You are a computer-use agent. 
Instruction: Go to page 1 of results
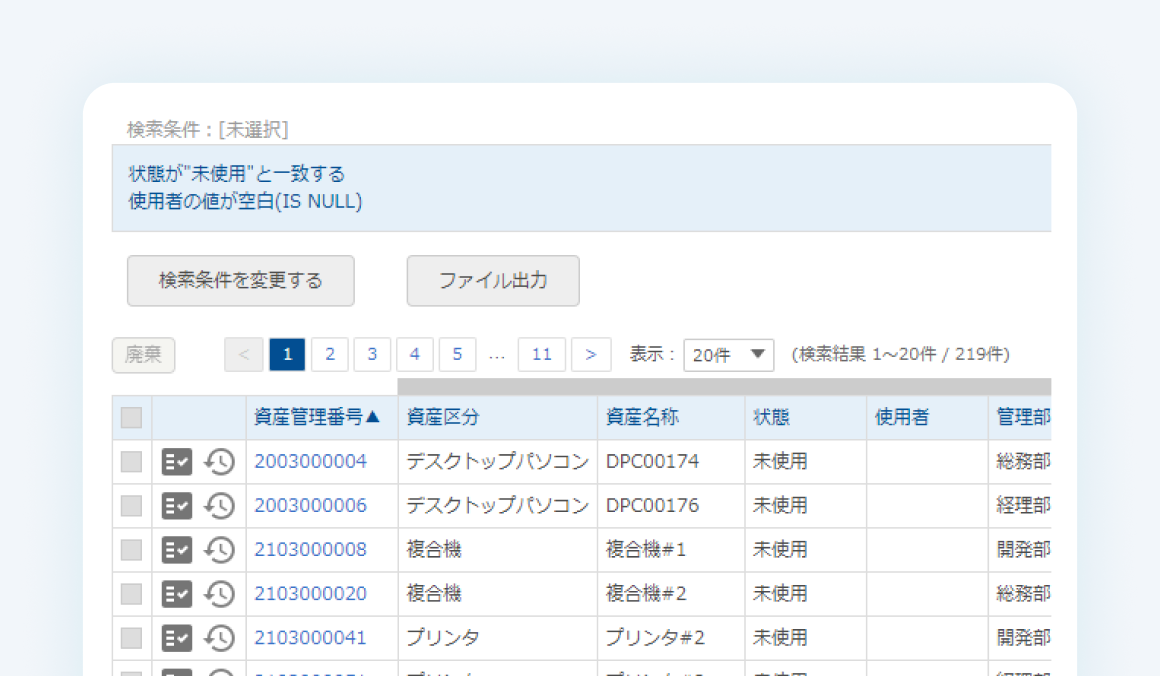click(x=287, y=354)
